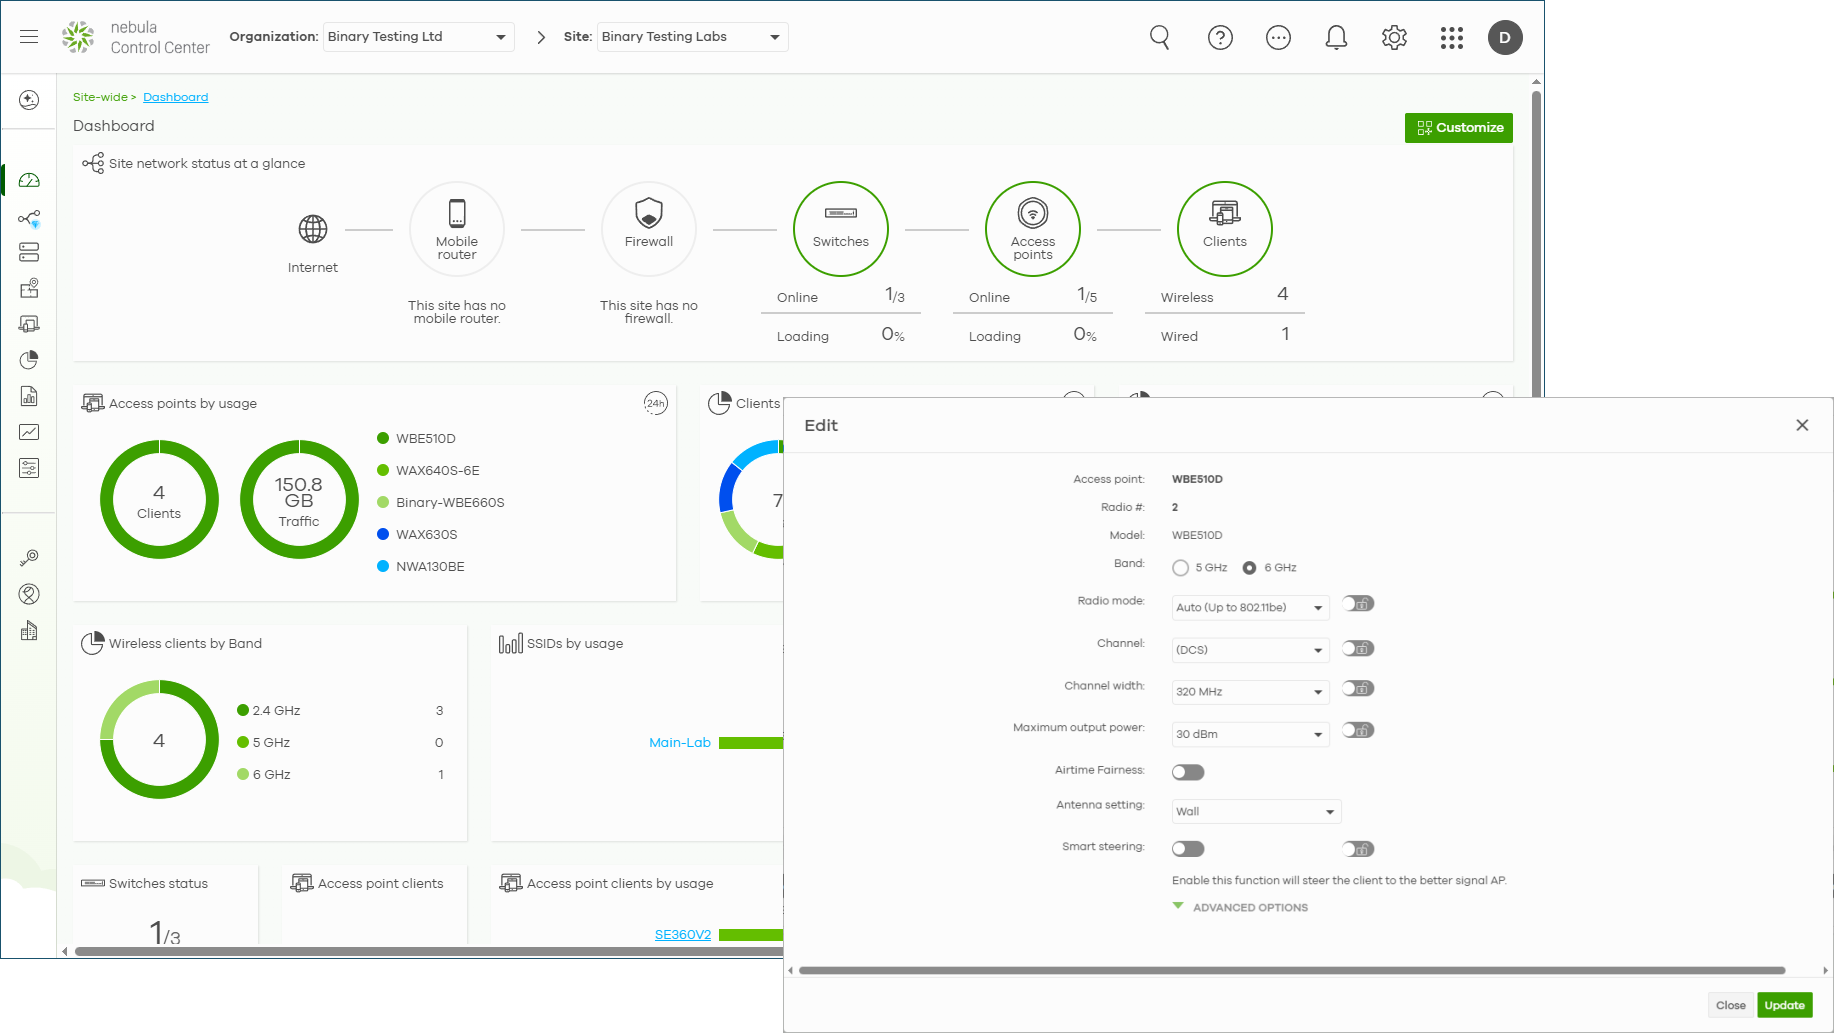Open the key license sidebar icon
The image size is (1834, 1033).
tap(29, 558)
